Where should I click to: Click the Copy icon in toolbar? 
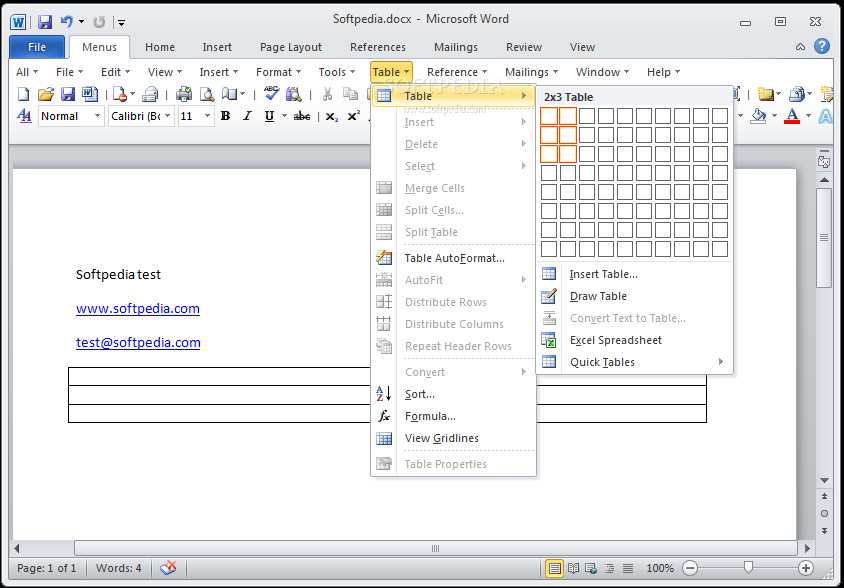coord(350,94)
